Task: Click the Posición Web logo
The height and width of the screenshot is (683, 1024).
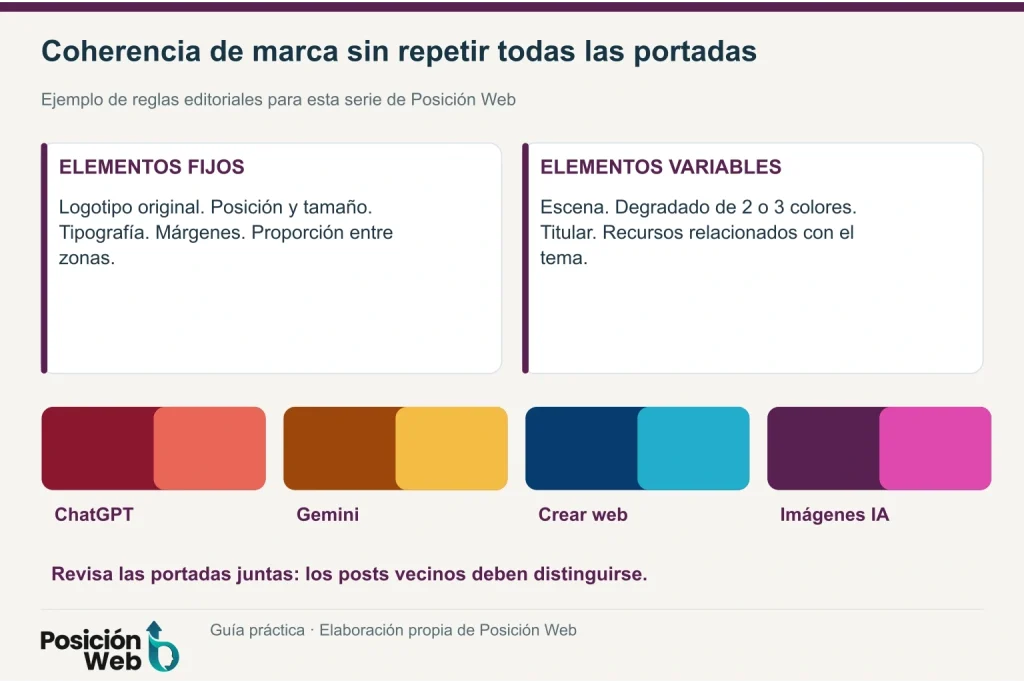Action: (110, 647)
